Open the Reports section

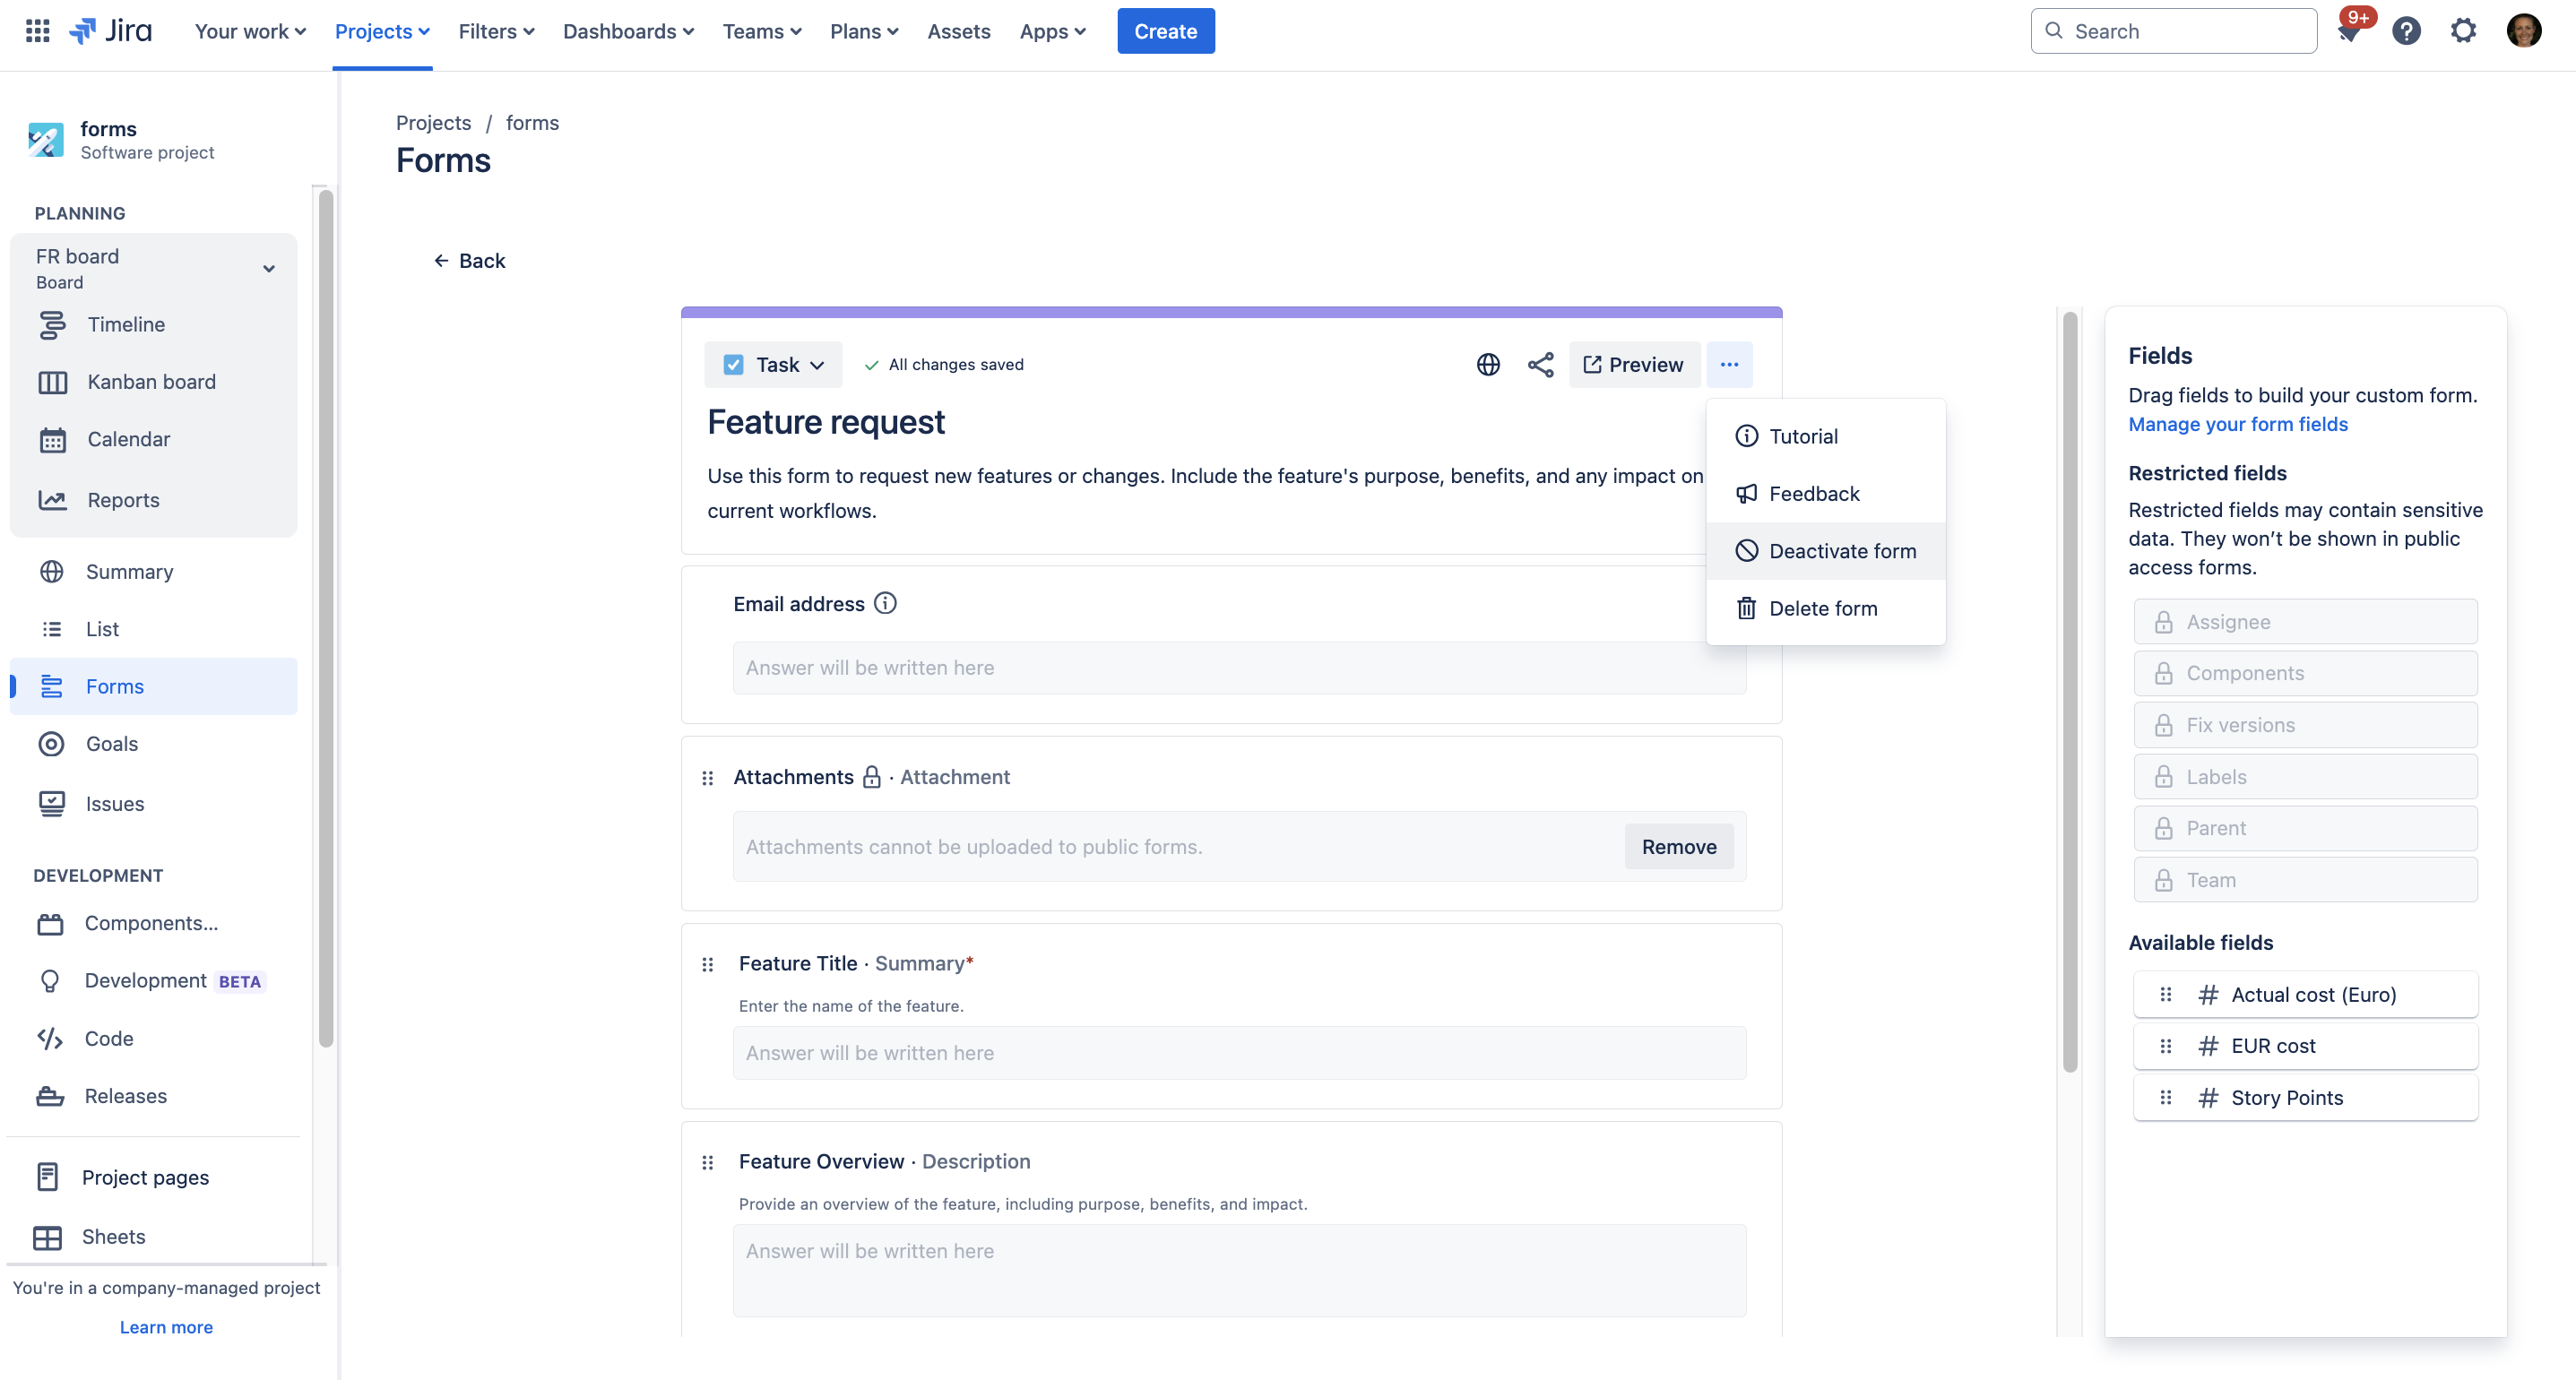click(x=123, y=499)
